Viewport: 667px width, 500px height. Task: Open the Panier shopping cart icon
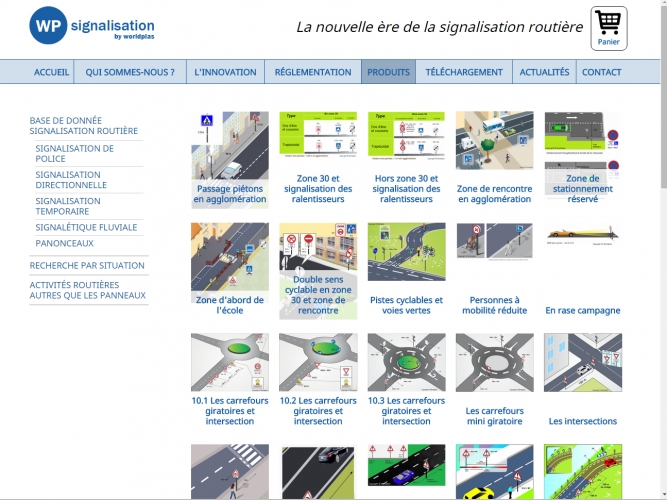click(608, 28)
